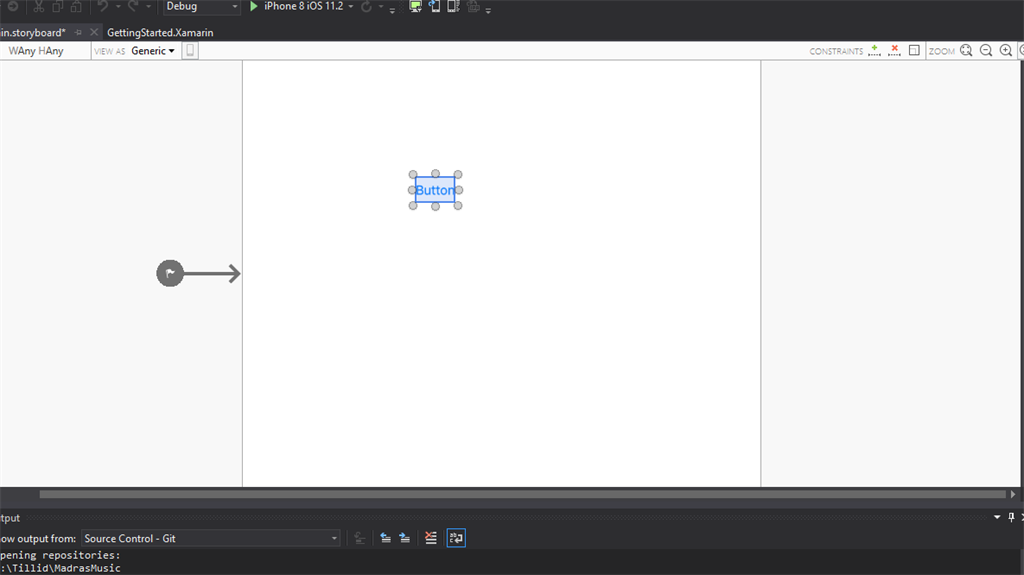The width and height of the screenshot is (1024, 575).
Task: Open the Redo history dropdown arrow
Action: tap(149, 7)
